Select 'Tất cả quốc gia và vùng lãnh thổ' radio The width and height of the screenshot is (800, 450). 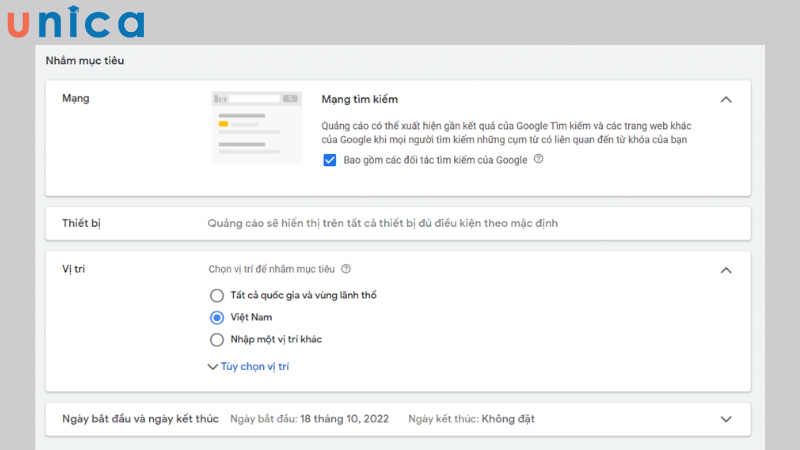[217, 295]
